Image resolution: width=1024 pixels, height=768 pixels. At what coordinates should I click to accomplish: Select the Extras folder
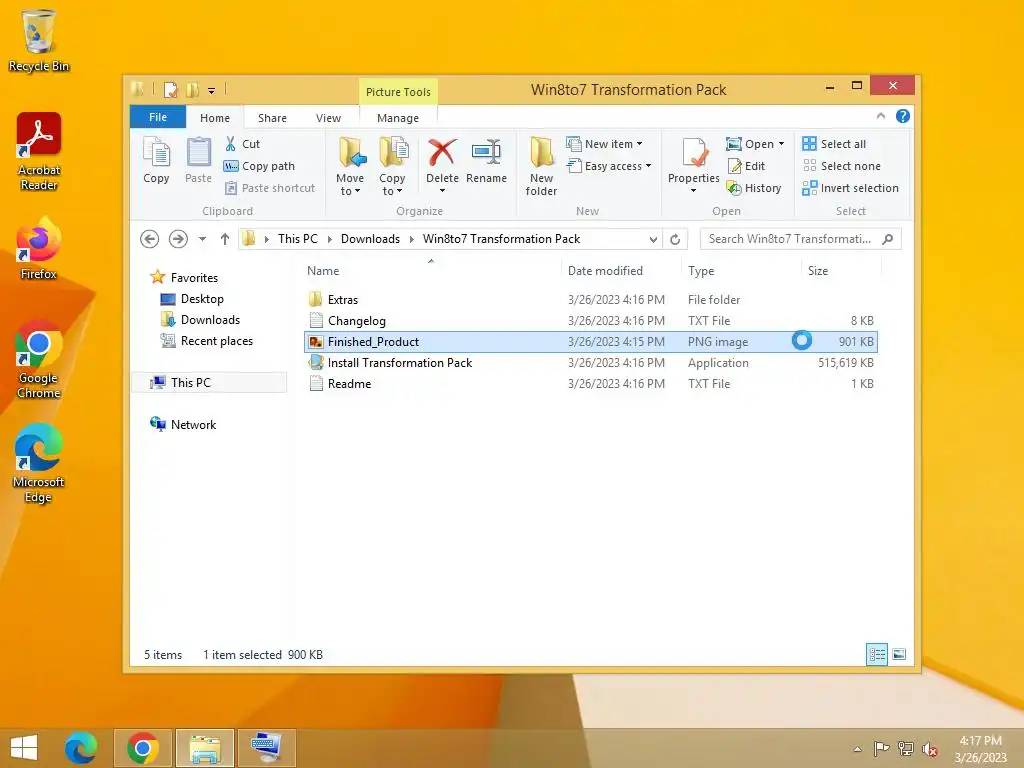pyautogui.click(x=590, y=300)
